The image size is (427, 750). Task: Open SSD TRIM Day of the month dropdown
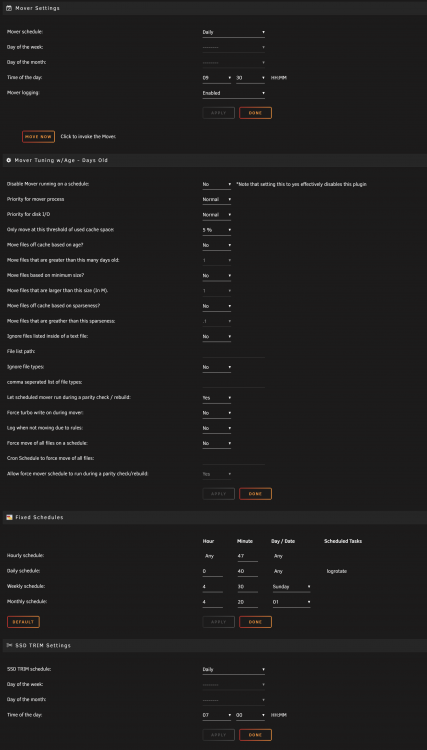[233, 700]
